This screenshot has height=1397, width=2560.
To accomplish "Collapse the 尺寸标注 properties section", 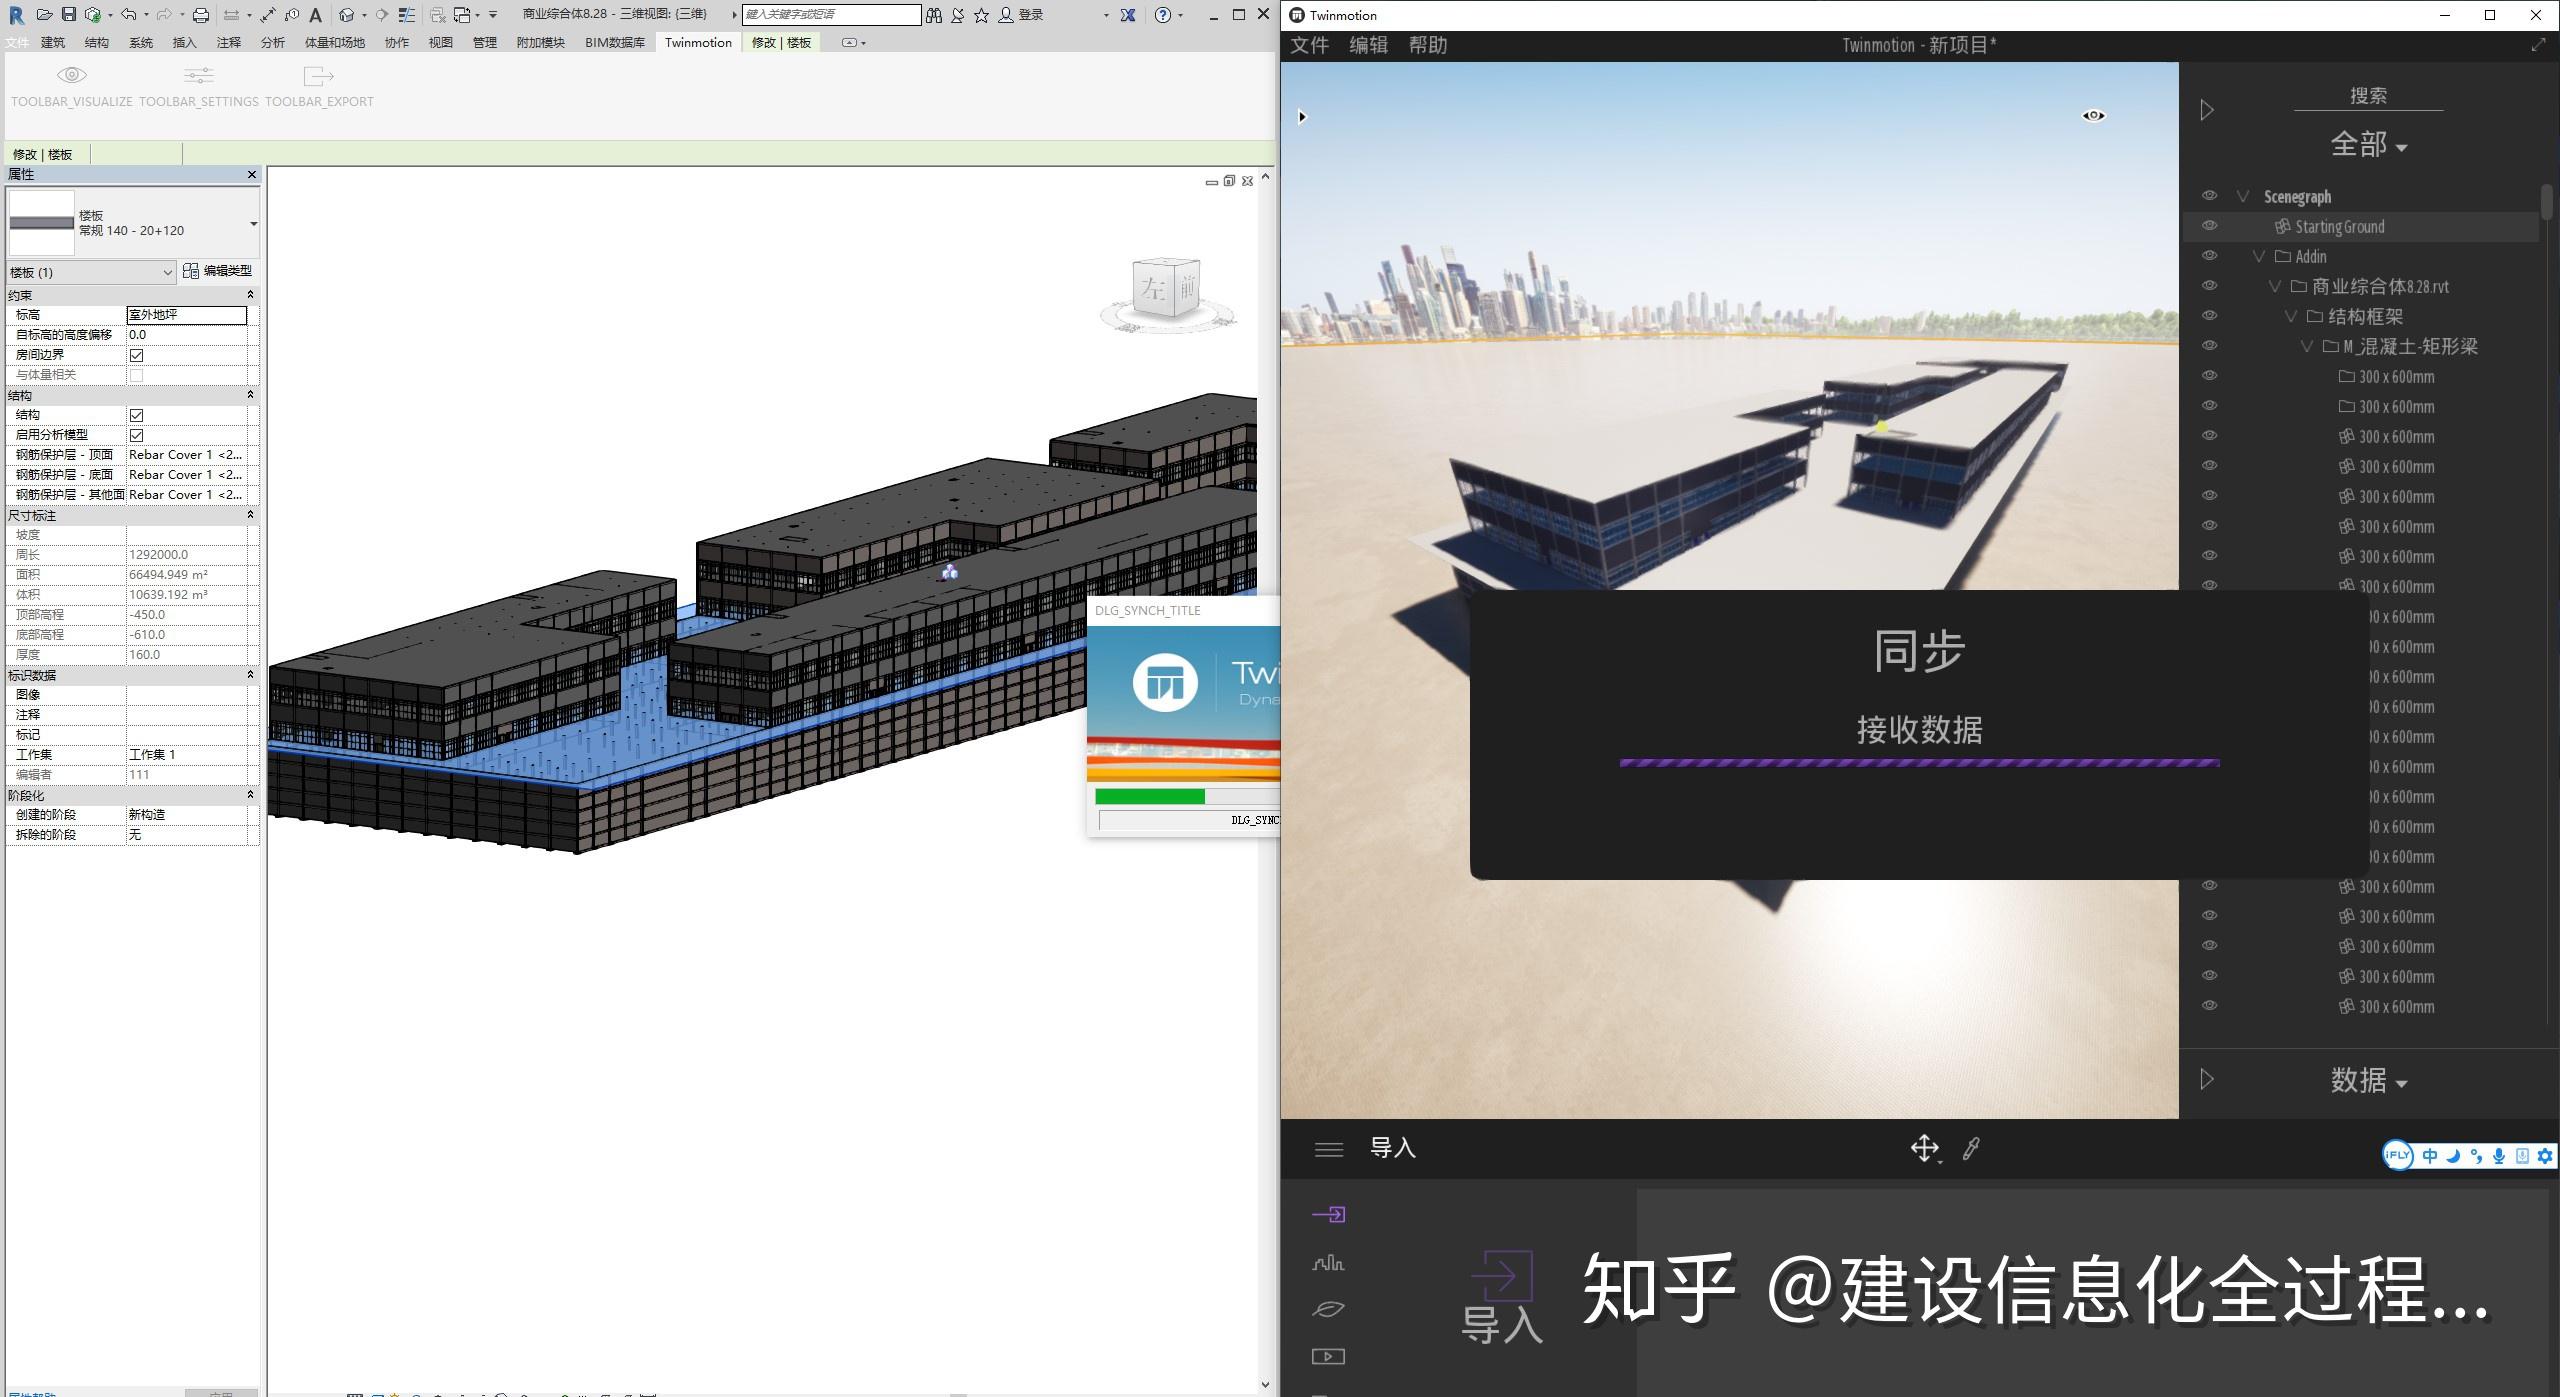I will [250, 515].
